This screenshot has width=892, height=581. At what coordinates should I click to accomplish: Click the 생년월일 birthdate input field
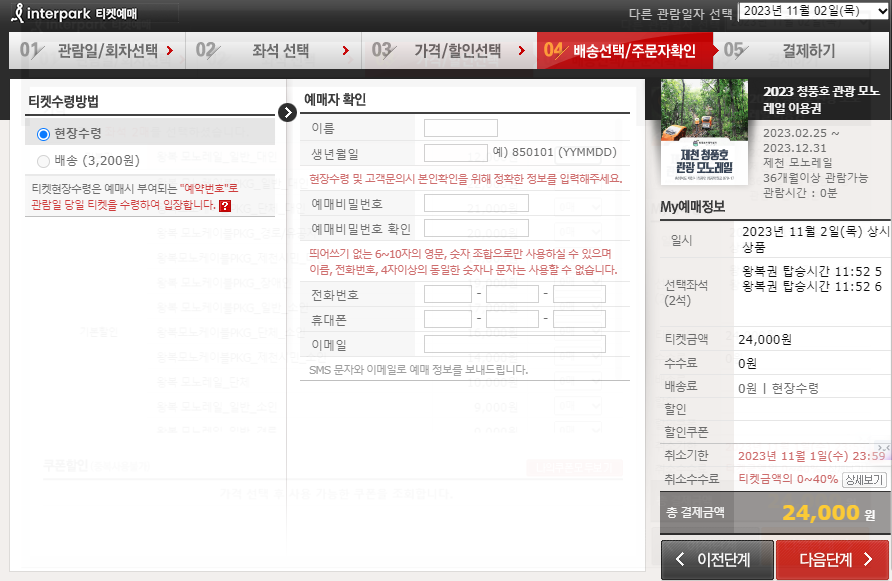pos(457,152)
